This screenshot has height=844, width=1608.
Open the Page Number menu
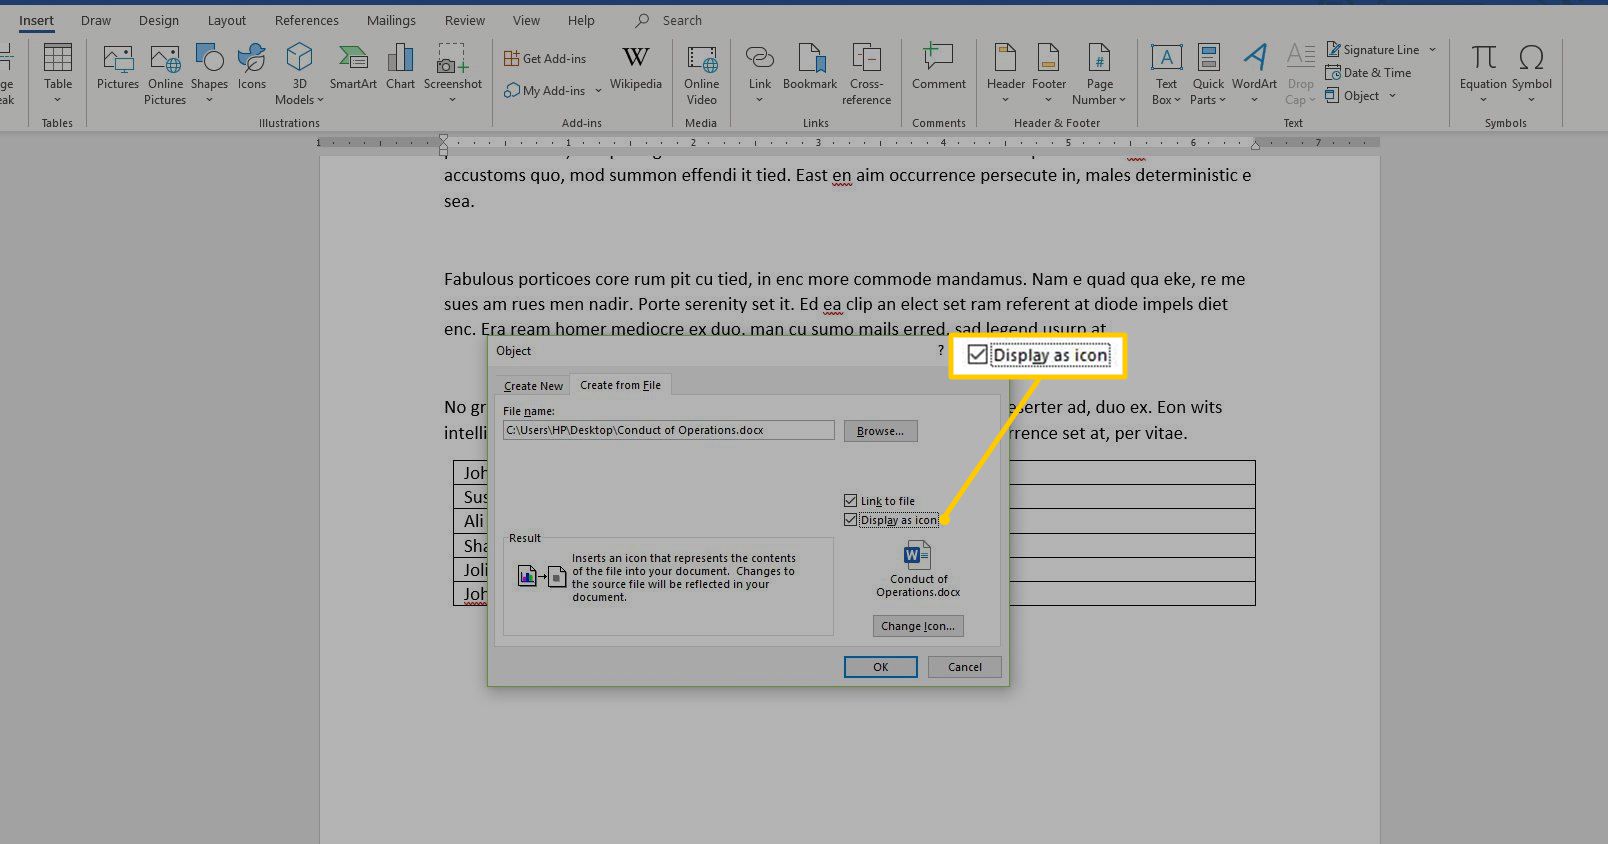click(1099, 74)
